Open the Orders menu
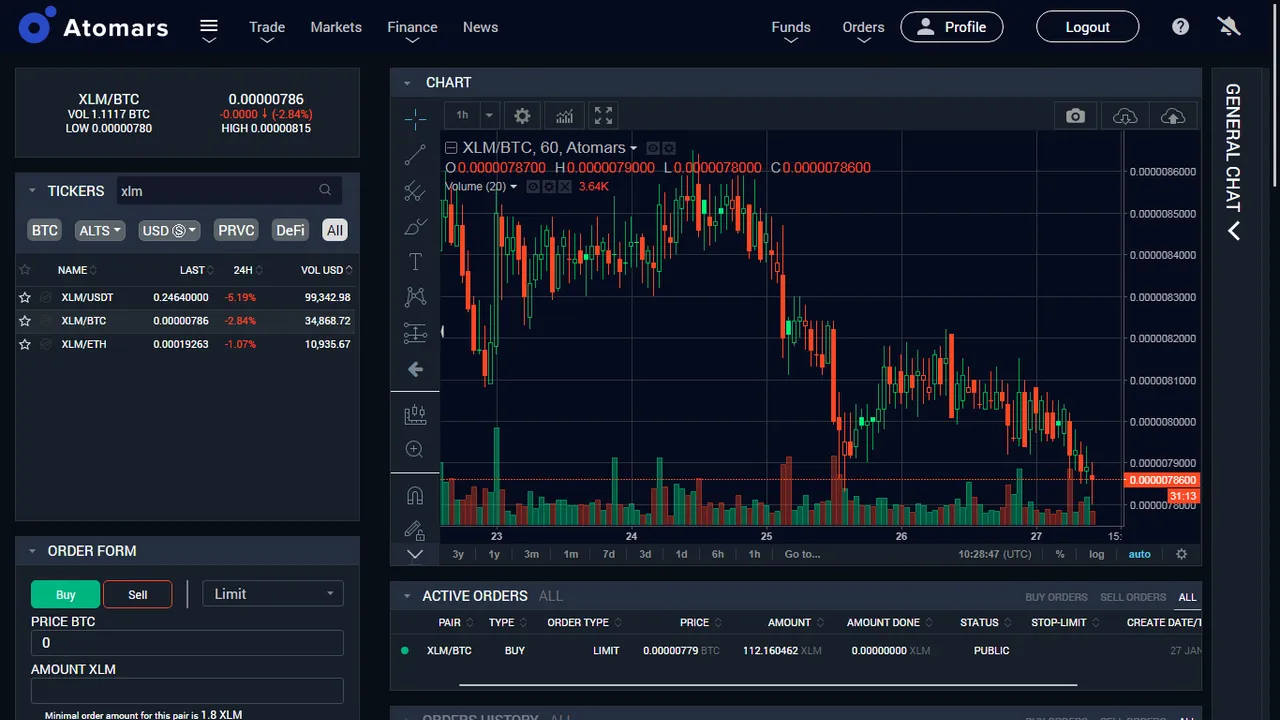The image size is (1280, 720). (863, 27)
